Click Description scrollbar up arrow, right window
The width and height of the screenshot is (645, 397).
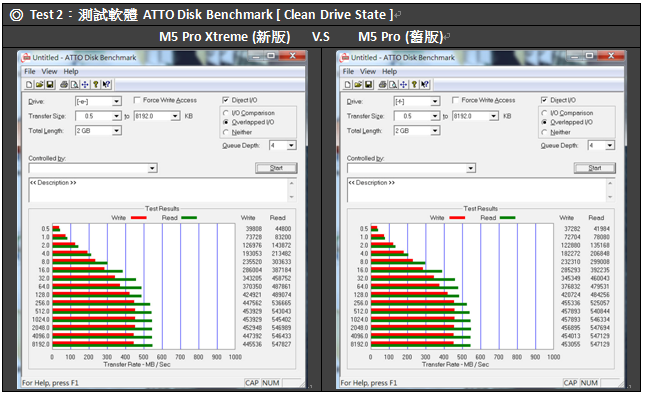coord(610,183)
